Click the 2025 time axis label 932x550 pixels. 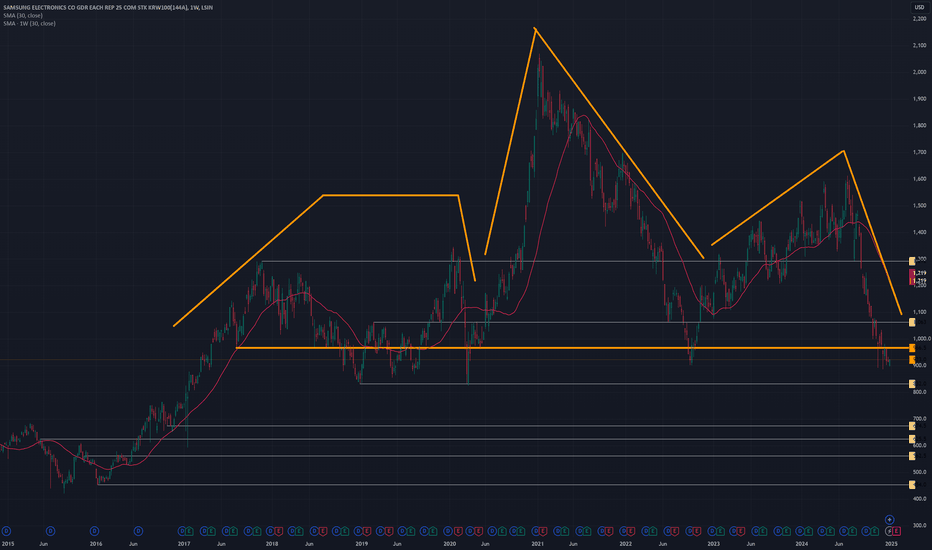tap(891, 544)
